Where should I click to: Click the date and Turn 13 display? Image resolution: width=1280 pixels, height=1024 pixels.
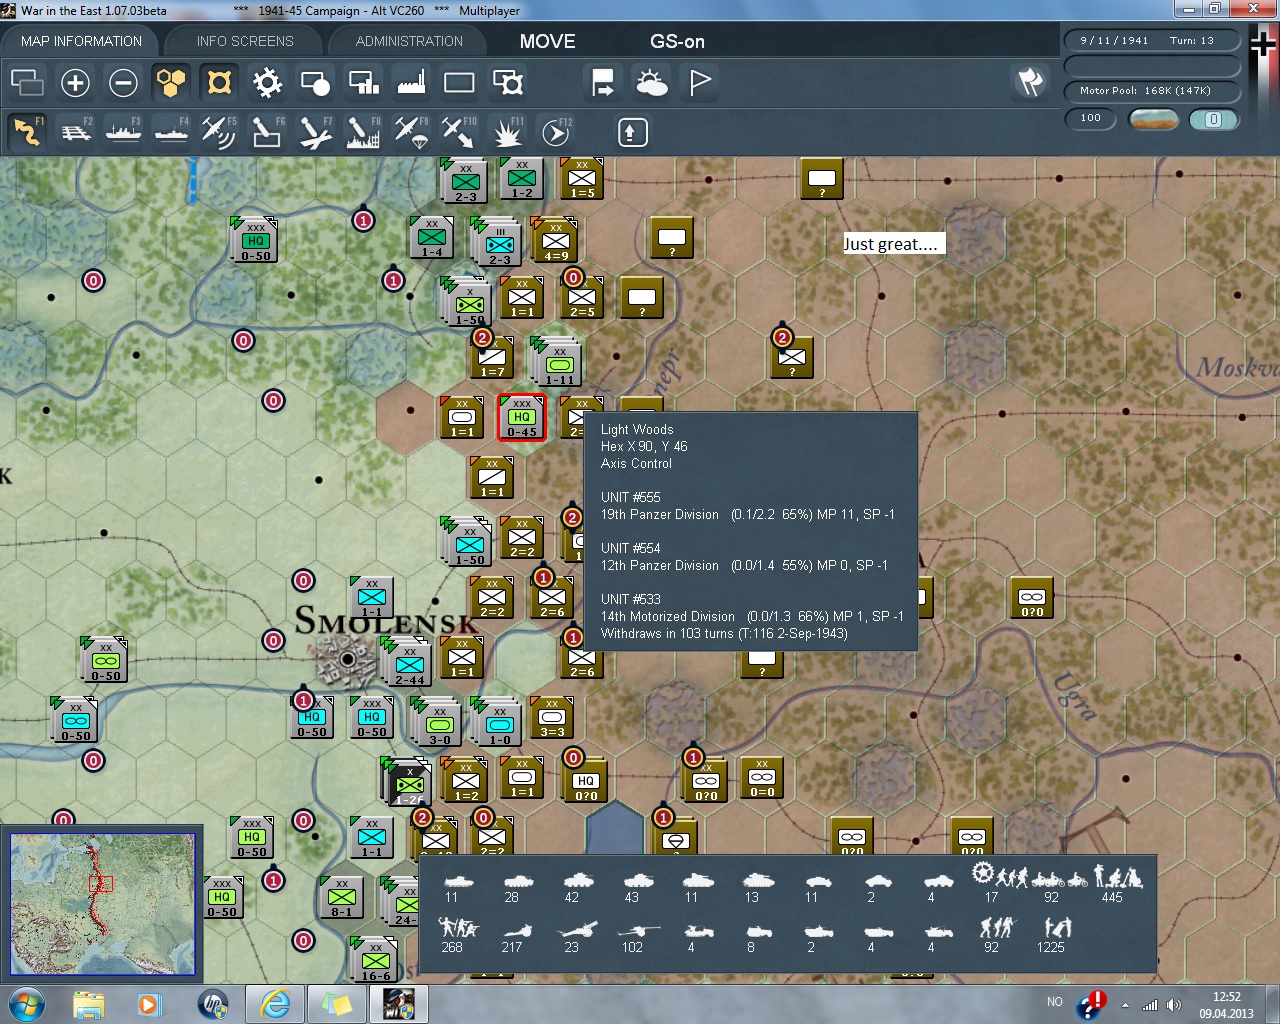click(1151, 41)
